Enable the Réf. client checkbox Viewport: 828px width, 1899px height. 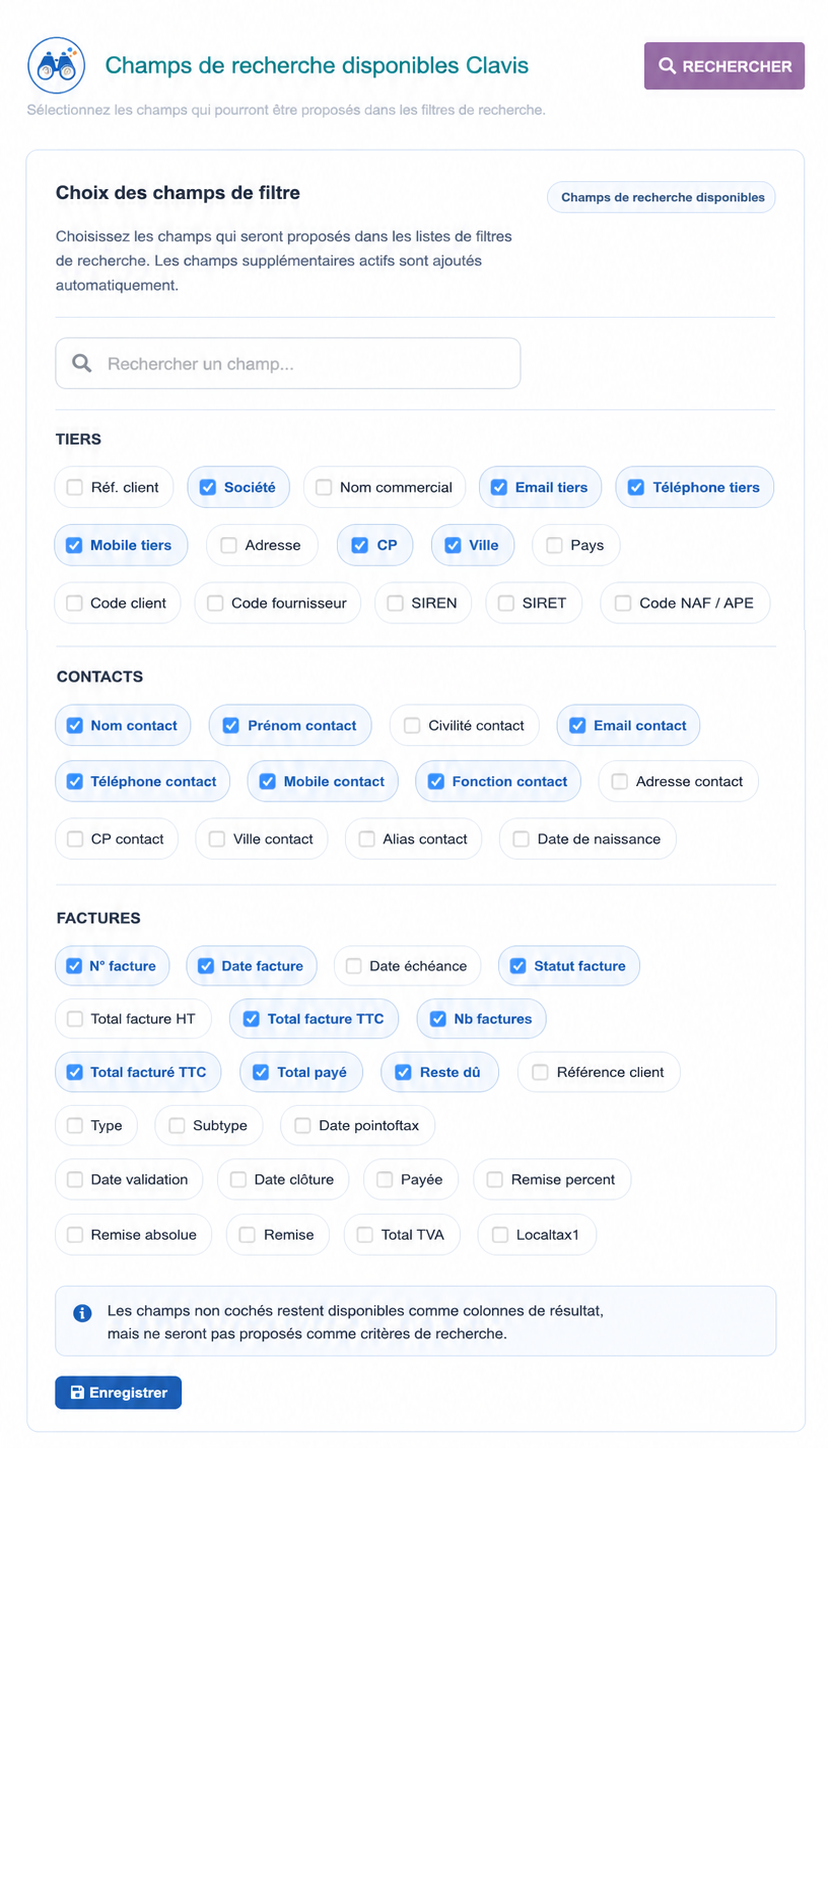75,487
